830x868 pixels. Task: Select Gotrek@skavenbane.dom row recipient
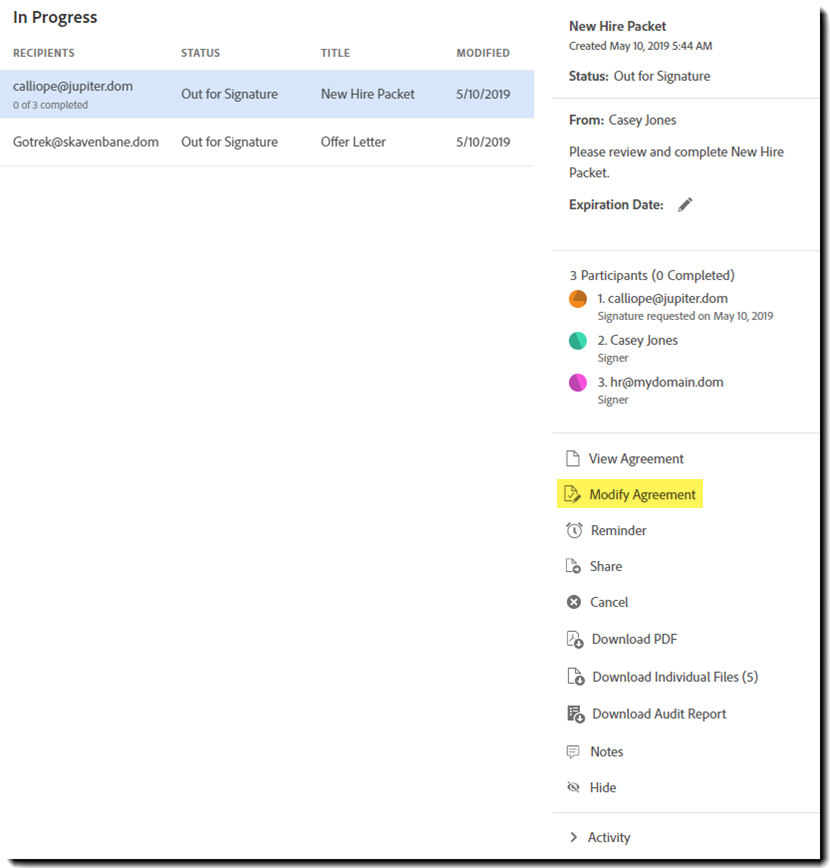tap(86, 142)
